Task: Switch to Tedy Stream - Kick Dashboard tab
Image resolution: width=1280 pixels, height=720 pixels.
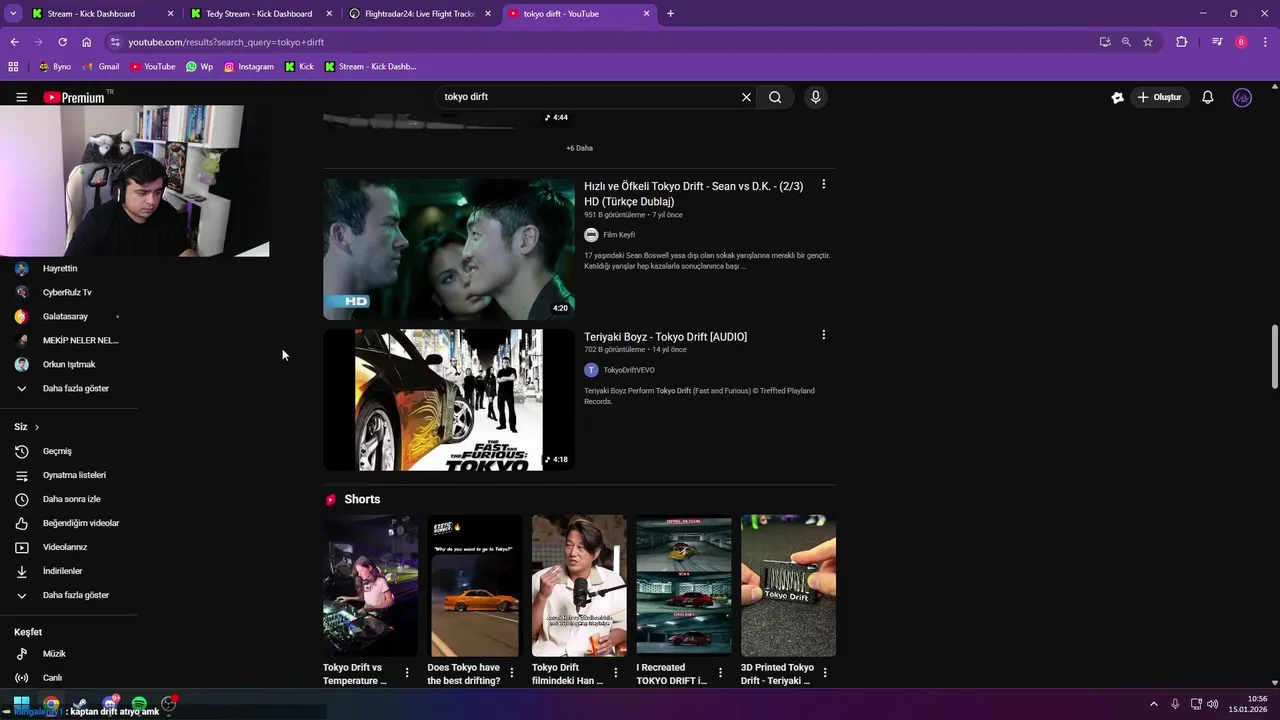Action: tap(259, 14)
